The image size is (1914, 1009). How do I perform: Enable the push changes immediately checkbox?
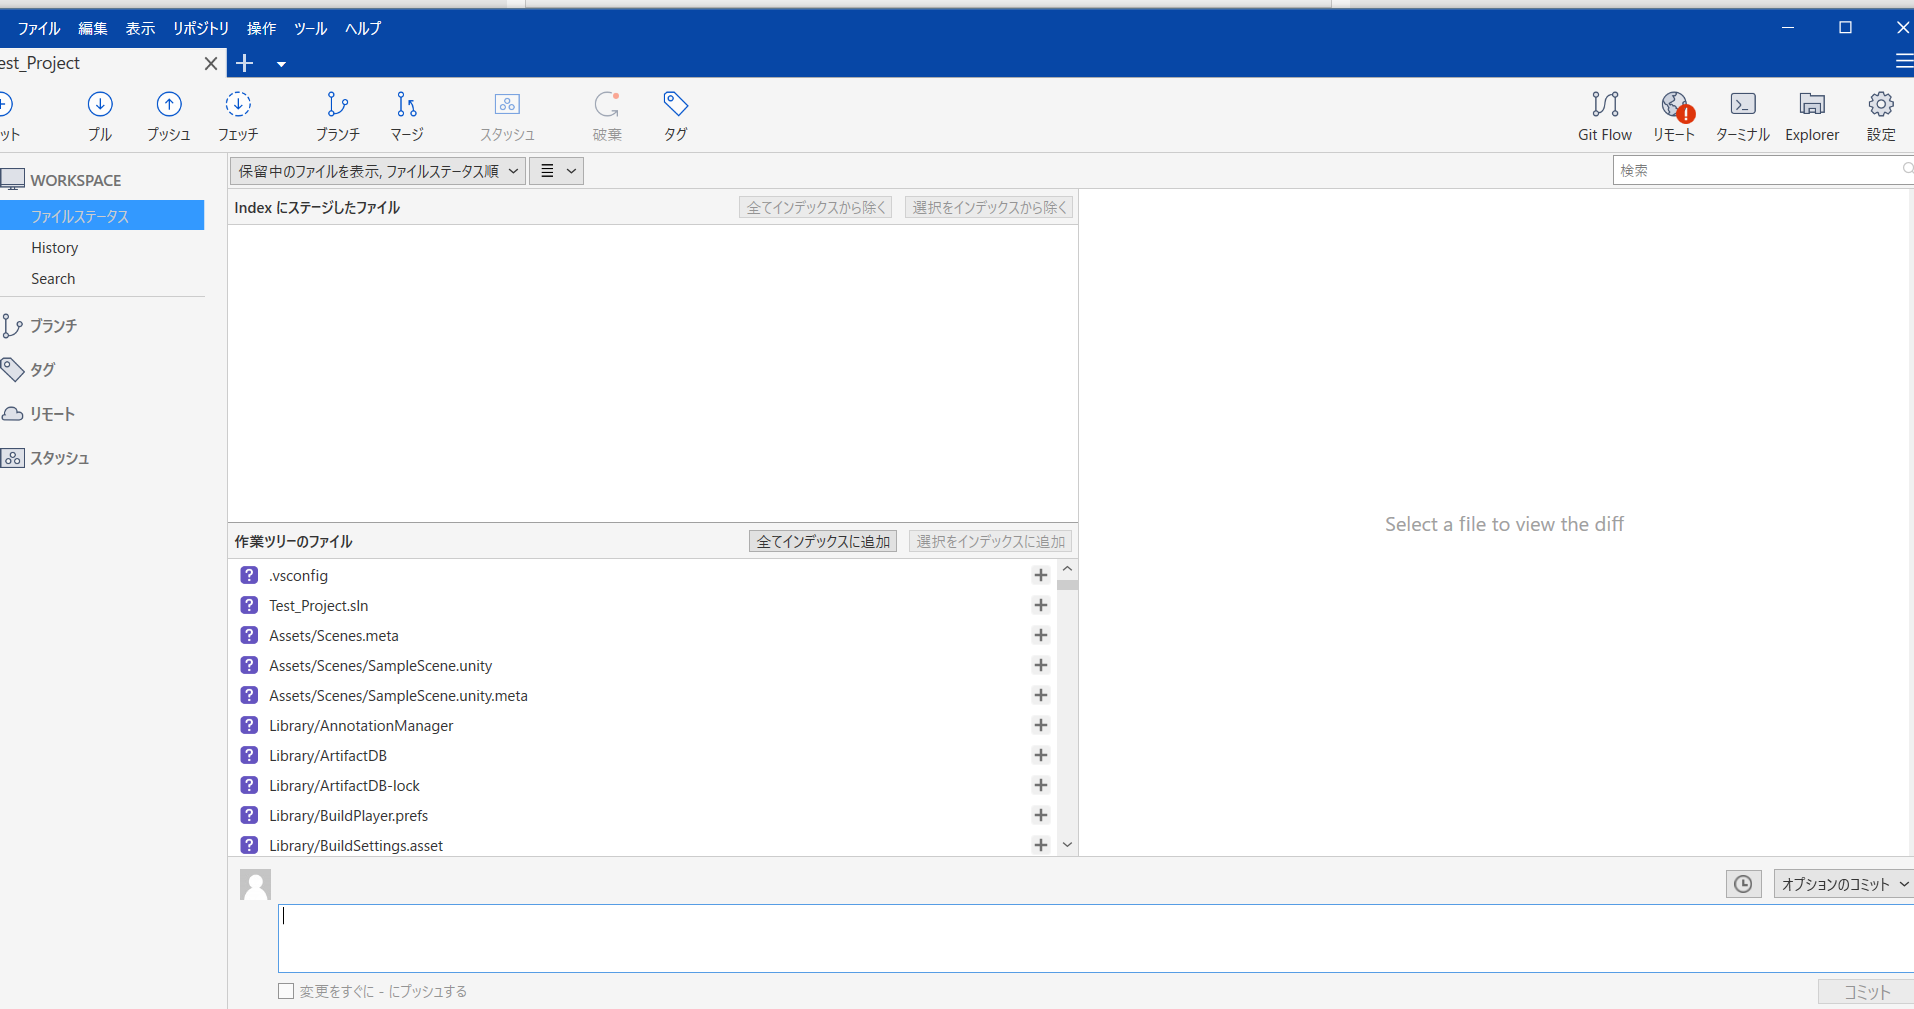click(x=286, y=991)
